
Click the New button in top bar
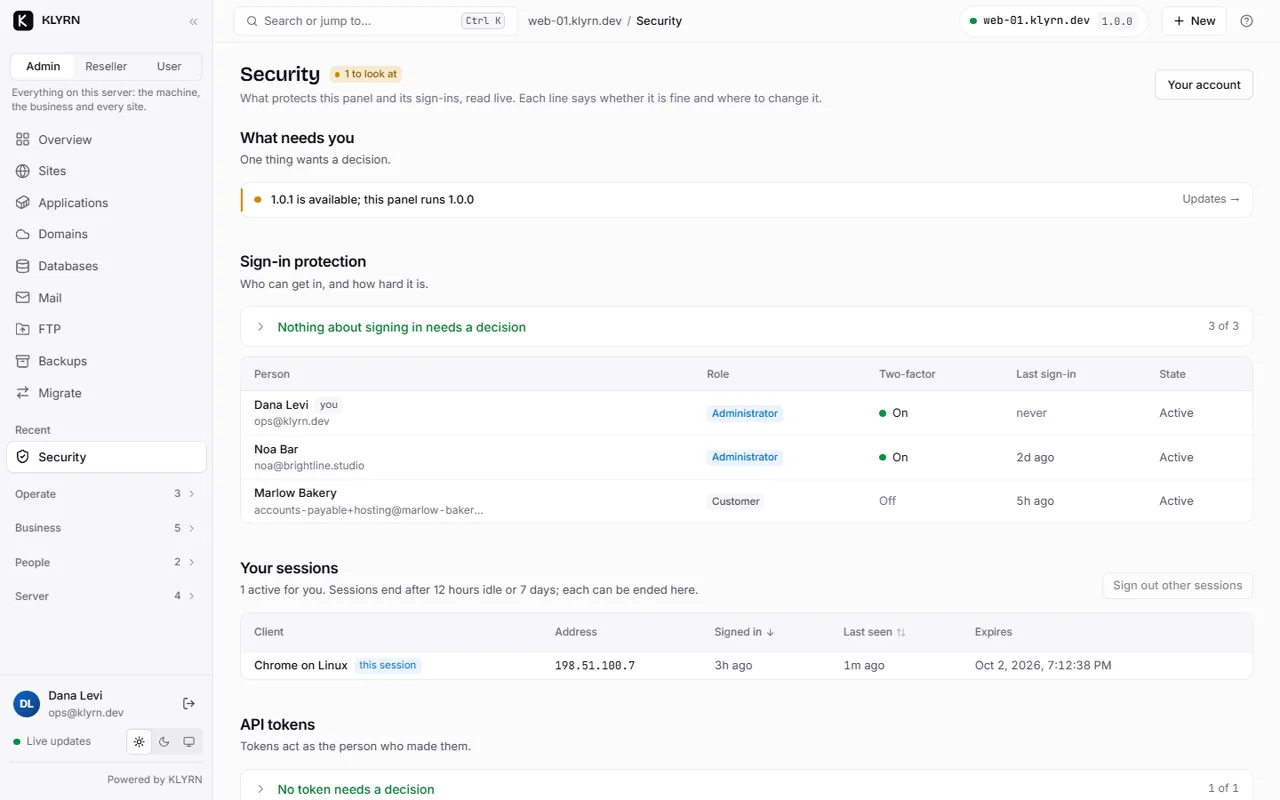tap(1194, 21)
